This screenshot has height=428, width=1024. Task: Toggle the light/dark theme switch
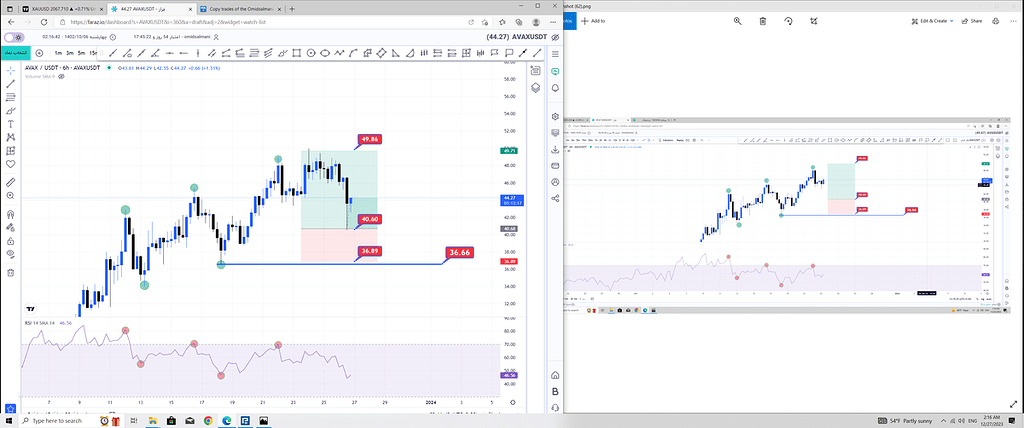point(14,38)
